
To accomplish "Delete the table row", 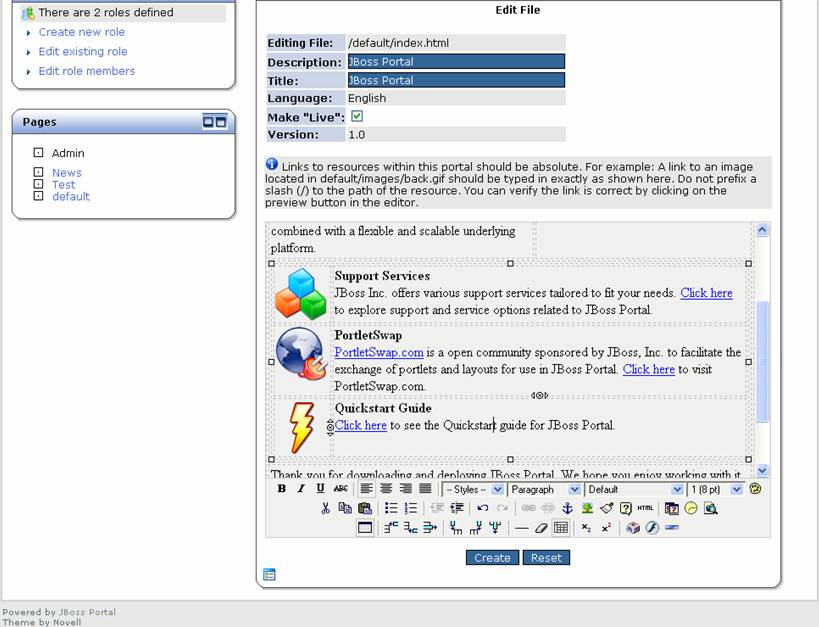I will tap(430, 528).
